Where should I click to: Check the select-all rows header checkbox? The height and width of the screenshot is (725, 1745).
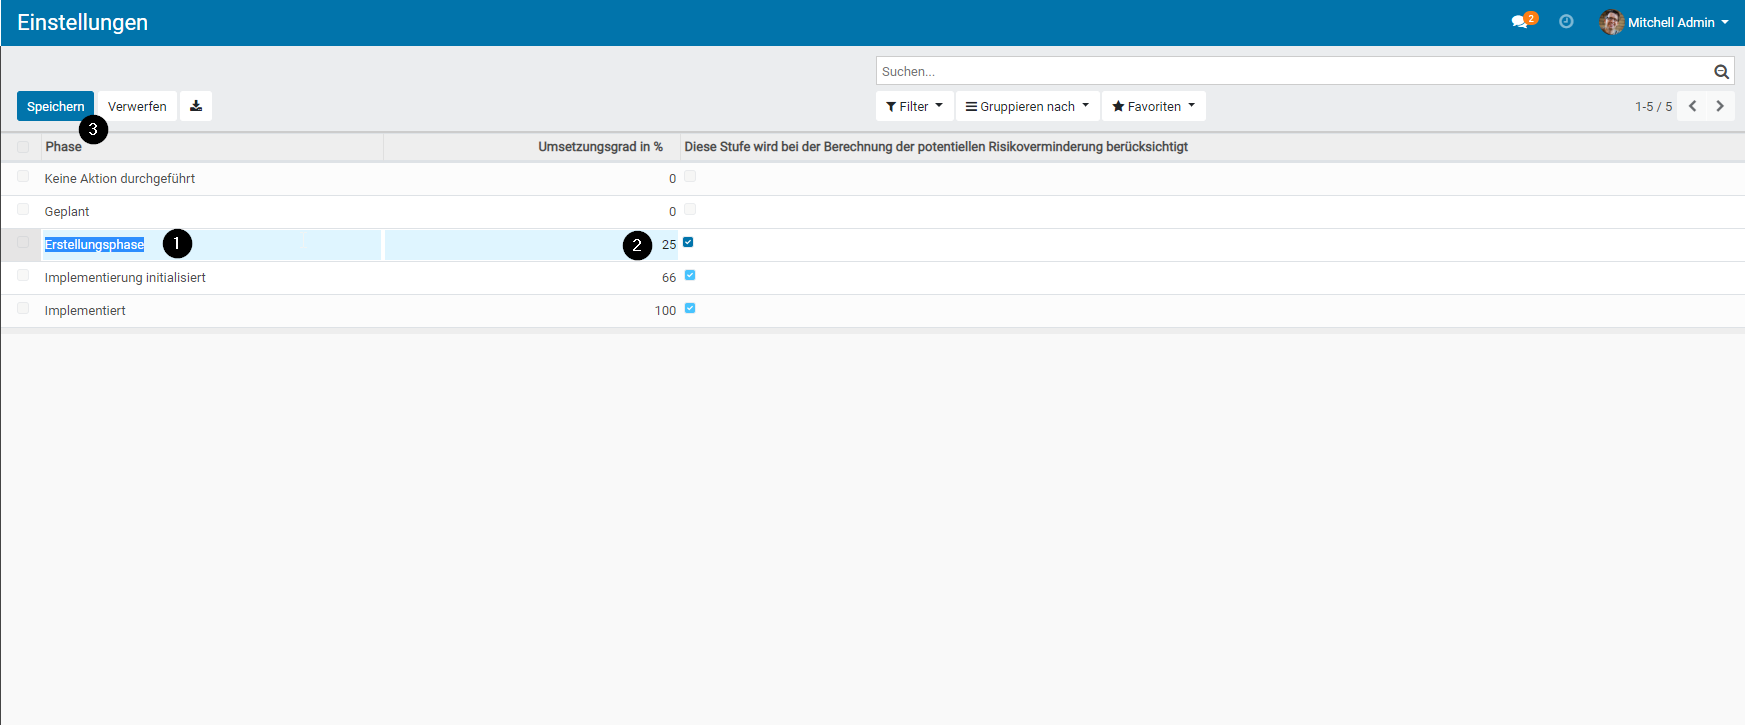[x=23, y=147]
